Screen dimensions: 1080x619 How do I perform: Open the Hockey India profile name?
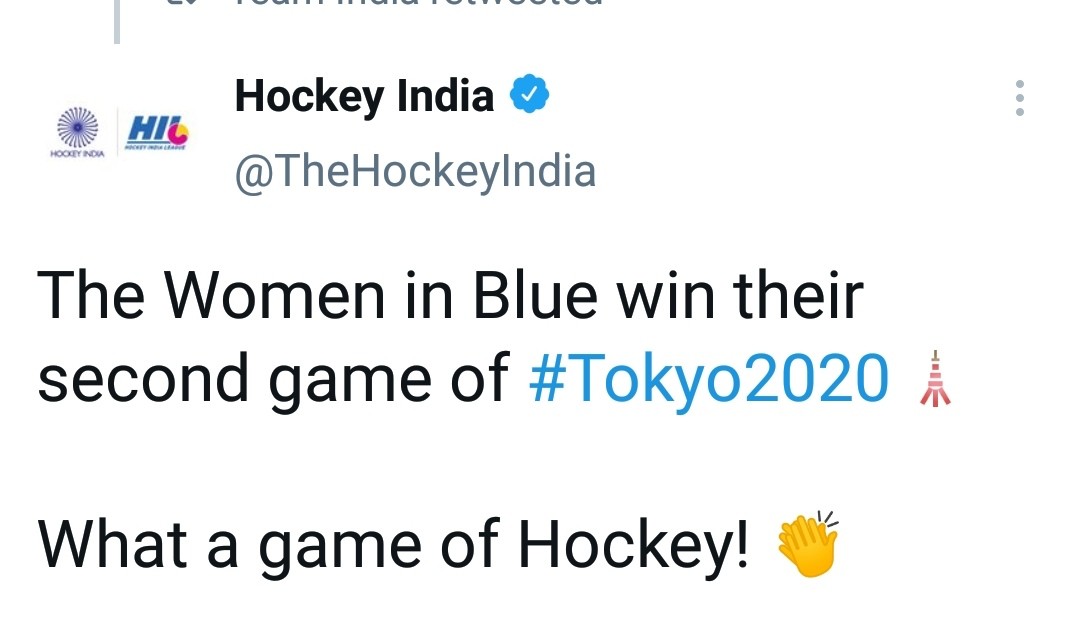pos(364,97)
